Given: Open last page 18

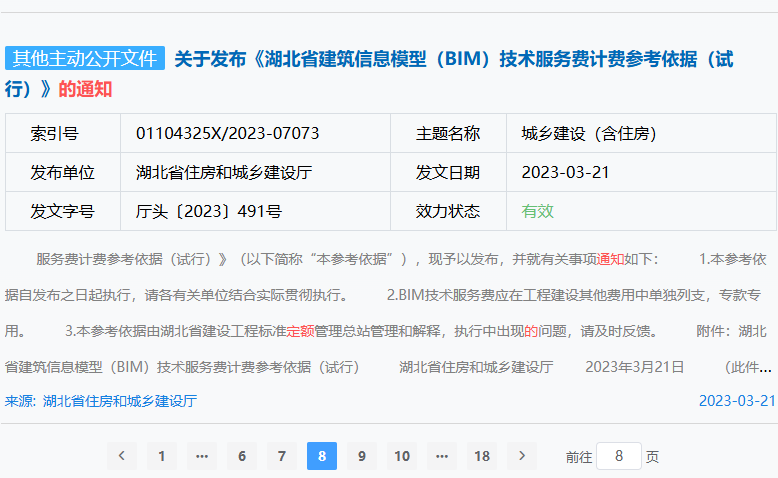Looking at the screenshot, I should pyautogui.click(x=482, y=456).
